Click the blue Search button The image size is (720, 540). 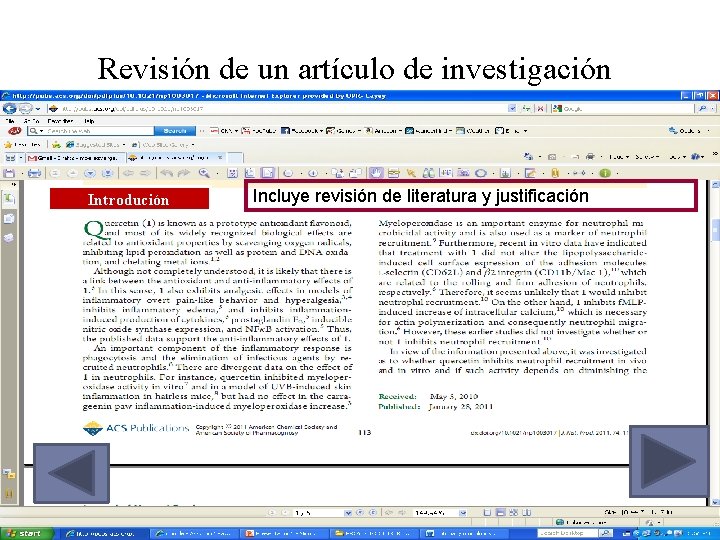[175, 131]
